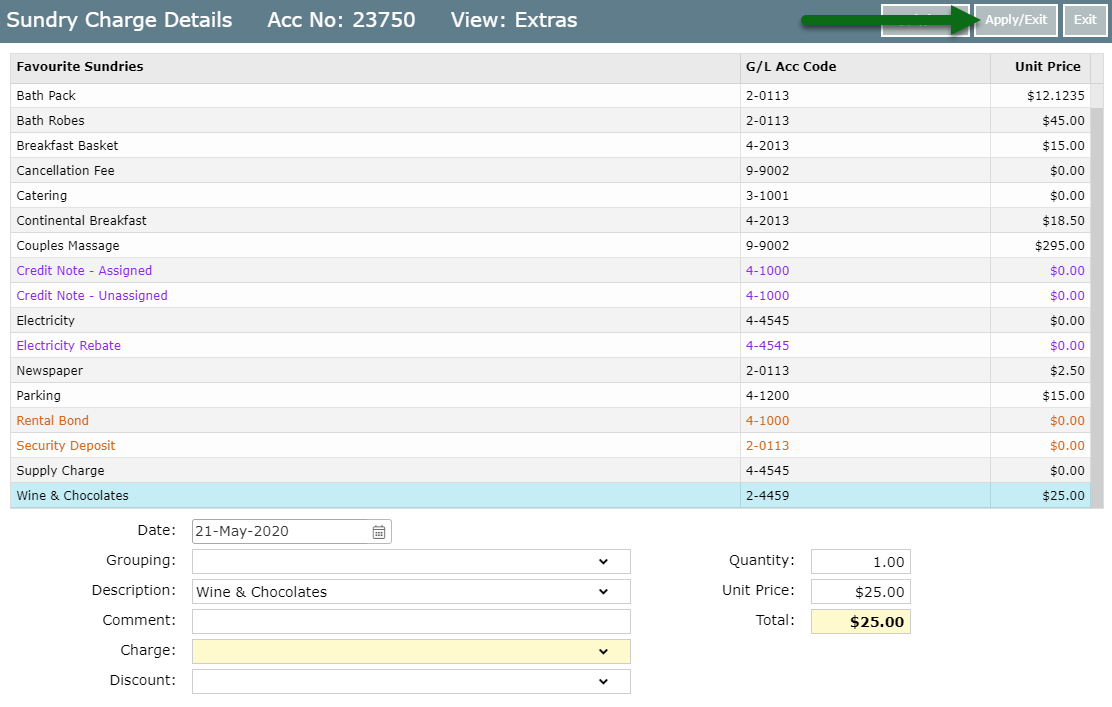
Task: Click the G/L code 2-4459 for Wine & Chocolates
Action: 767,496
